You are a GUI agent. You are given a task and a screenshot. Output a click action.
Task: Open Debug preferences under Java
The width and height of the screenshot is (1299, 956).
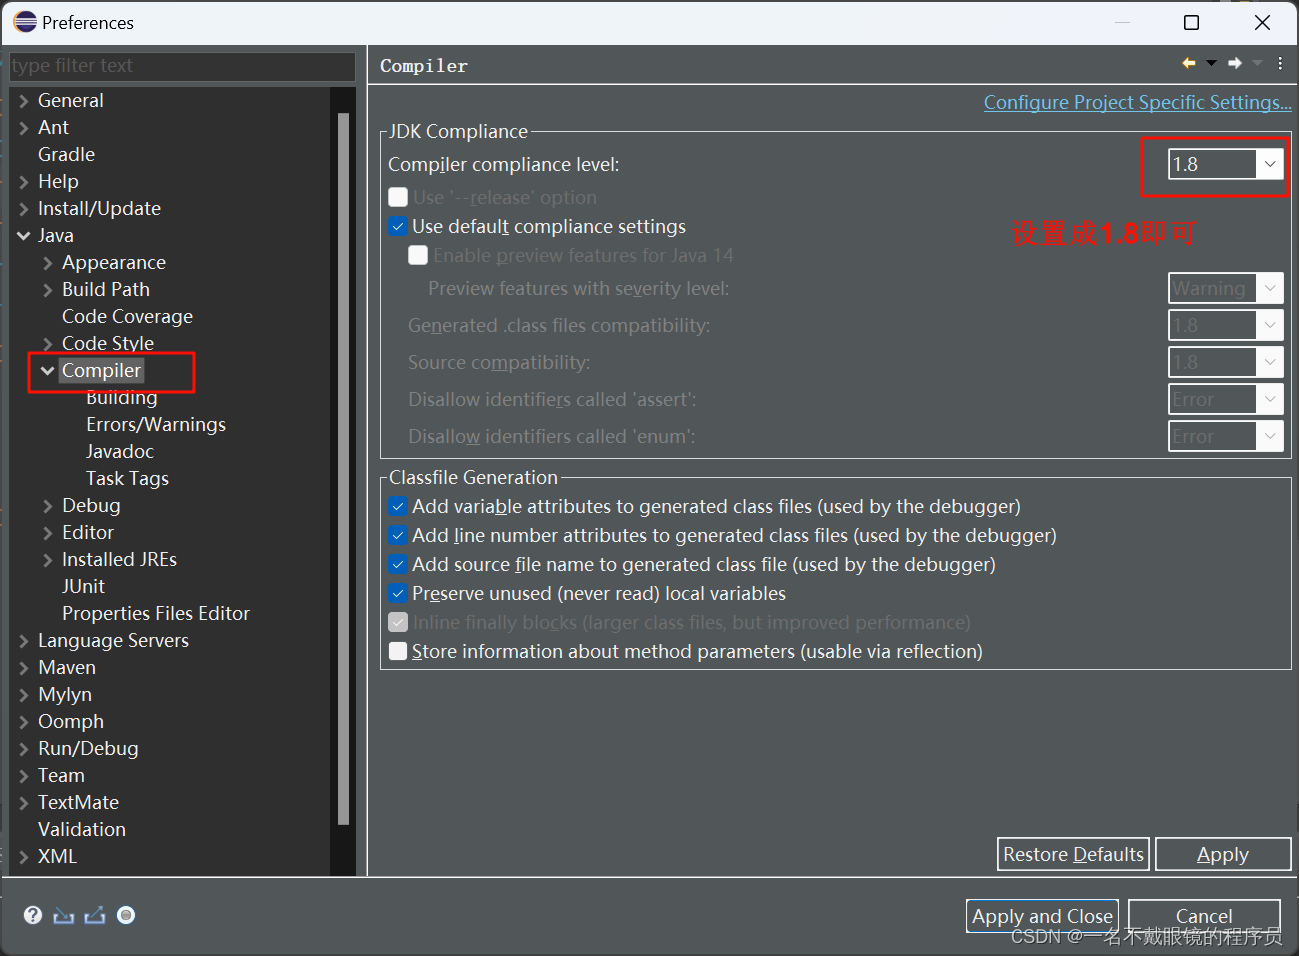tap(91, 505)
